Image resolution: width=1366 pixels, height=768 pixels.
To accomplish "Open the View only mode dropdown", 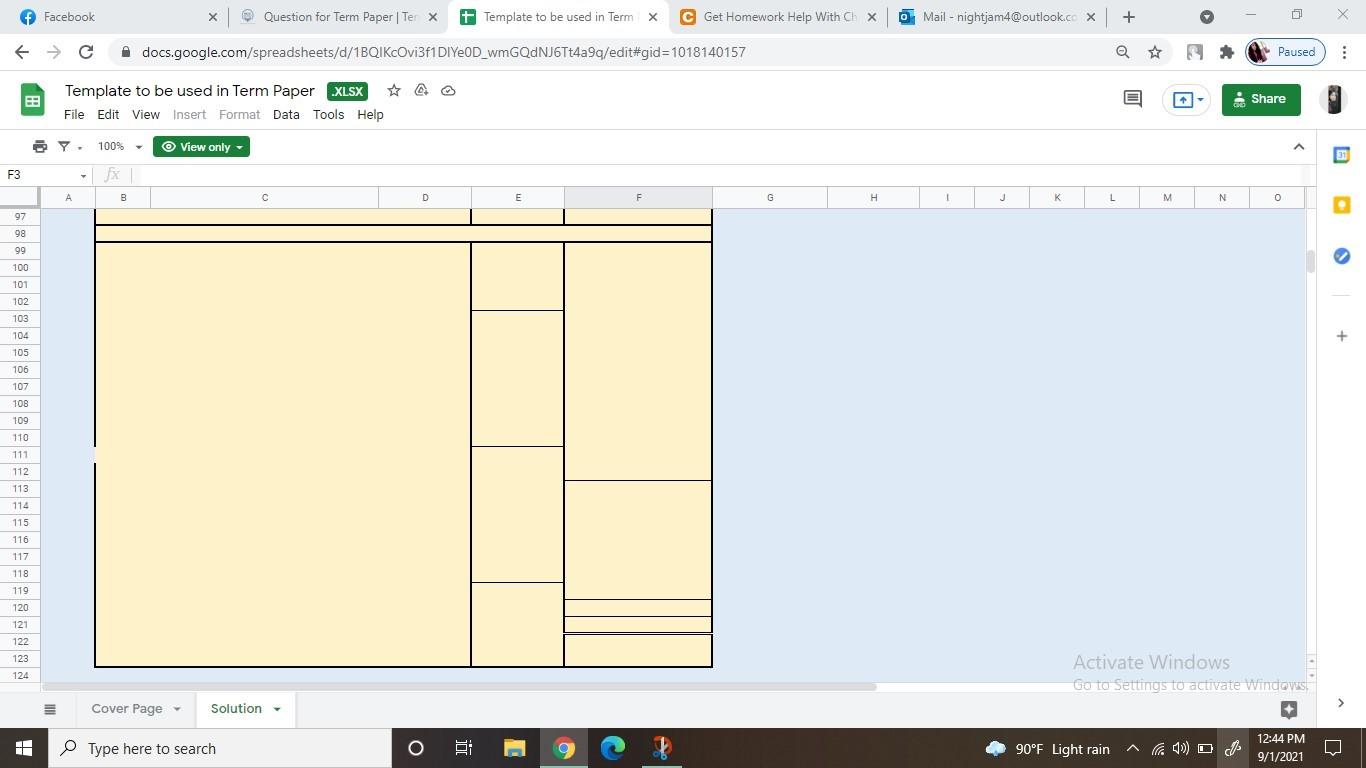I will pyautogui.click(x=201, y=147).
